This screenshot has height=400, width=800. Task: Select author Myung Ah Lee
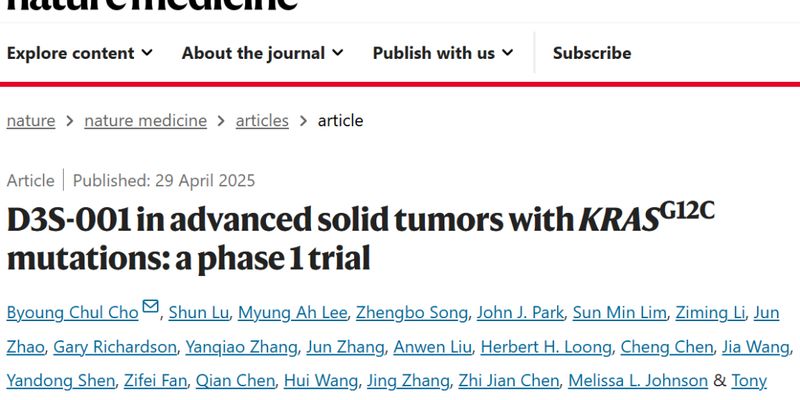point(292,312)
